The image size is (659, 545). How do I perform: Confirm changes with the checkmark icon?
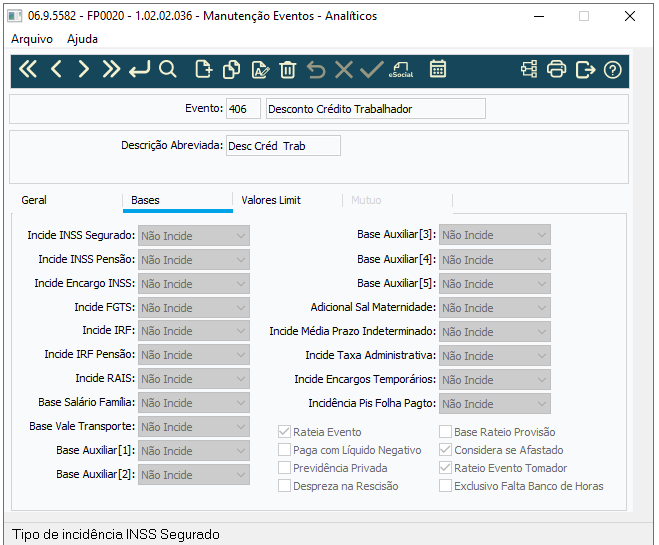372,69
